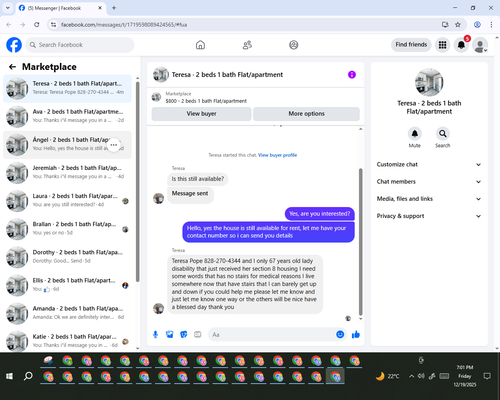Viewport: 500px width, 400px height.
Task: Open the profile circle icon in top navigation
Action: coord(294,45)
